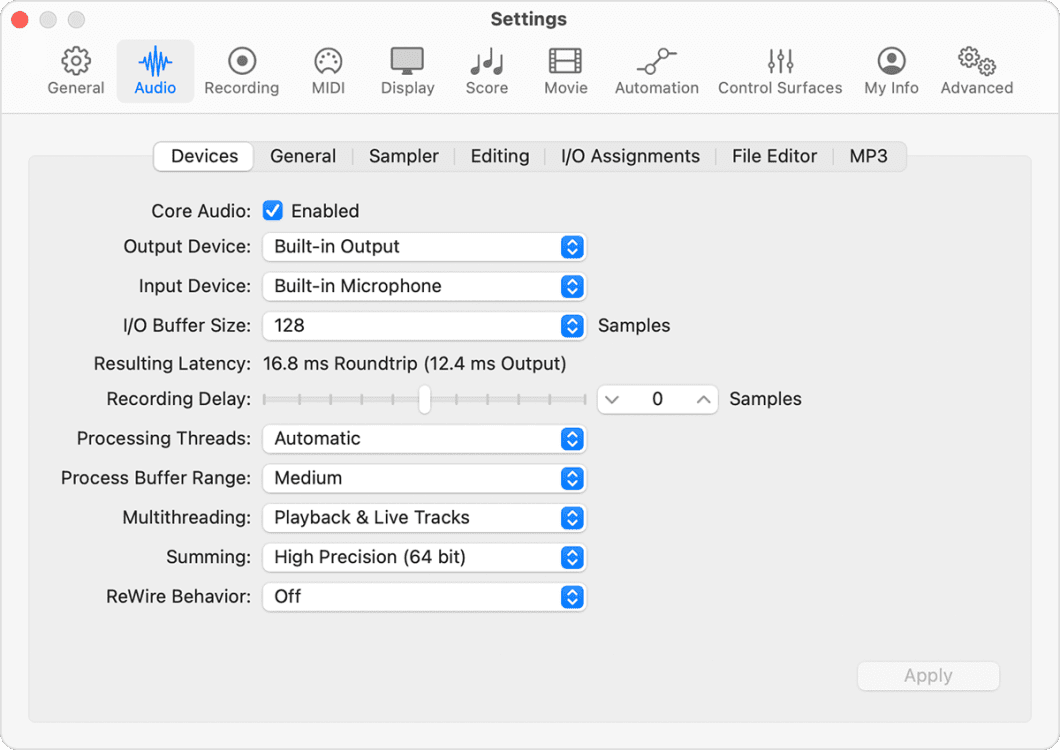Open the Score settings icon
Image resolution: width=1060 pixels, height=750 pixels.
click(x=486, y=70)
